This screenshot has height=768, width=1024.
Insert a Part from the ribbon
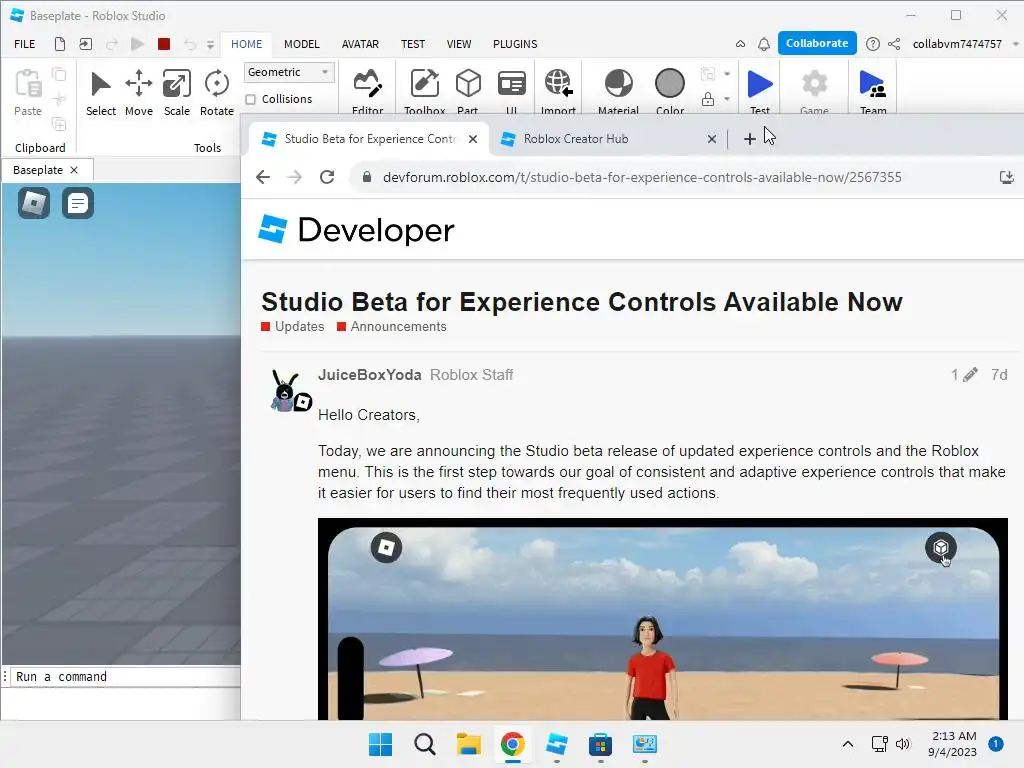(x=468, y=91)
